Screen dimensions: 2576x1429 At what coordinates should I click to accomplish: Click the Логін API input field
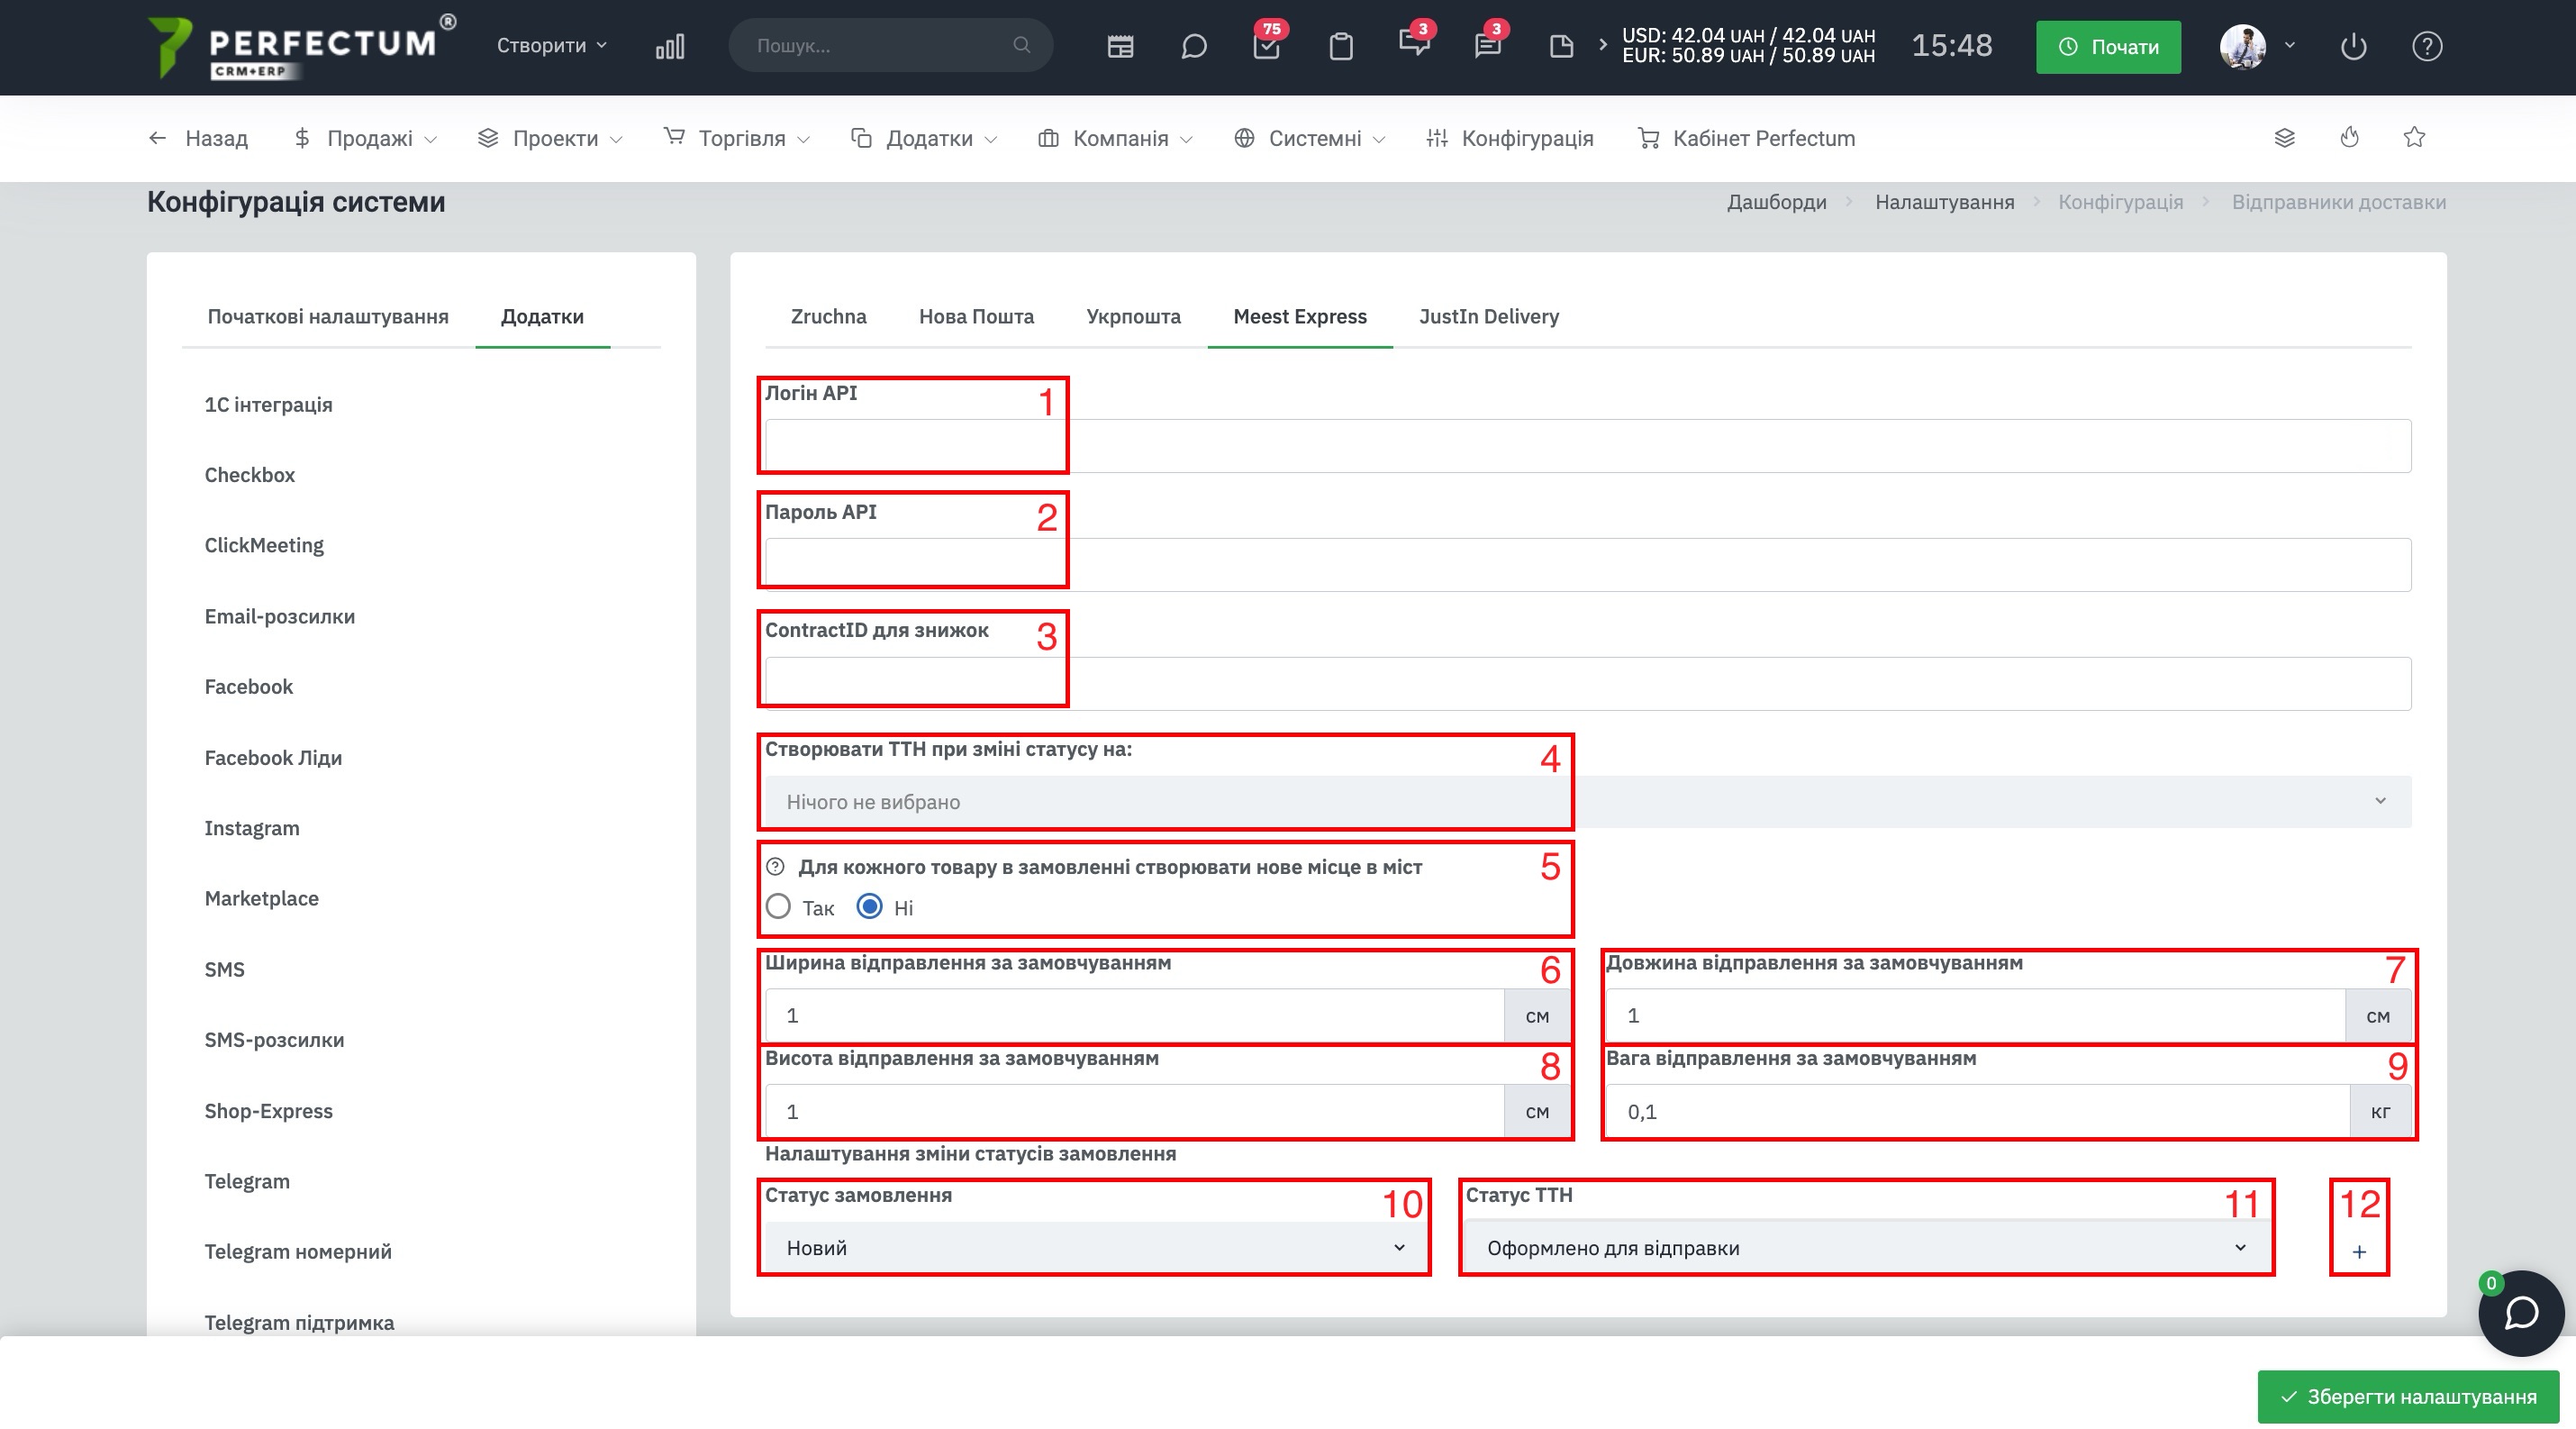(x=1588, y=445)
